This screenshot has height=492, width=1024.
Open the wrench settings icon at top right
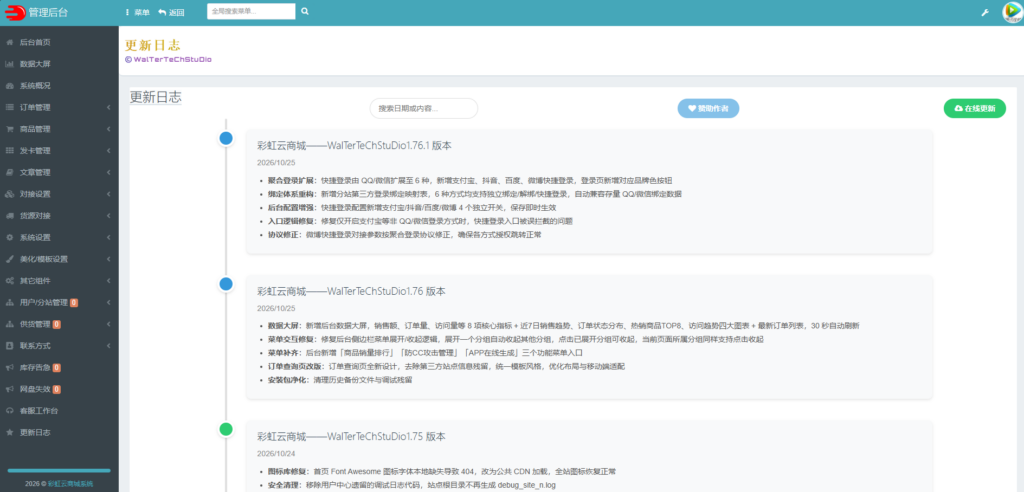[x=985, y=12]
